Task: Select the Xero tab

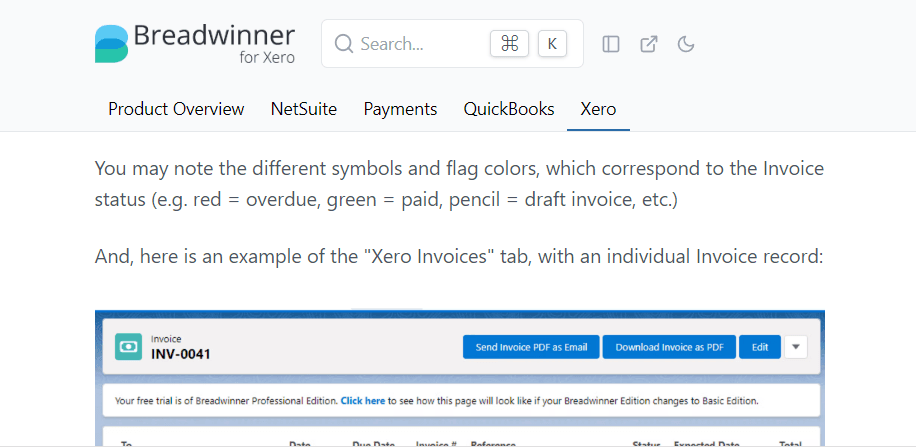Action: [598, 109]
